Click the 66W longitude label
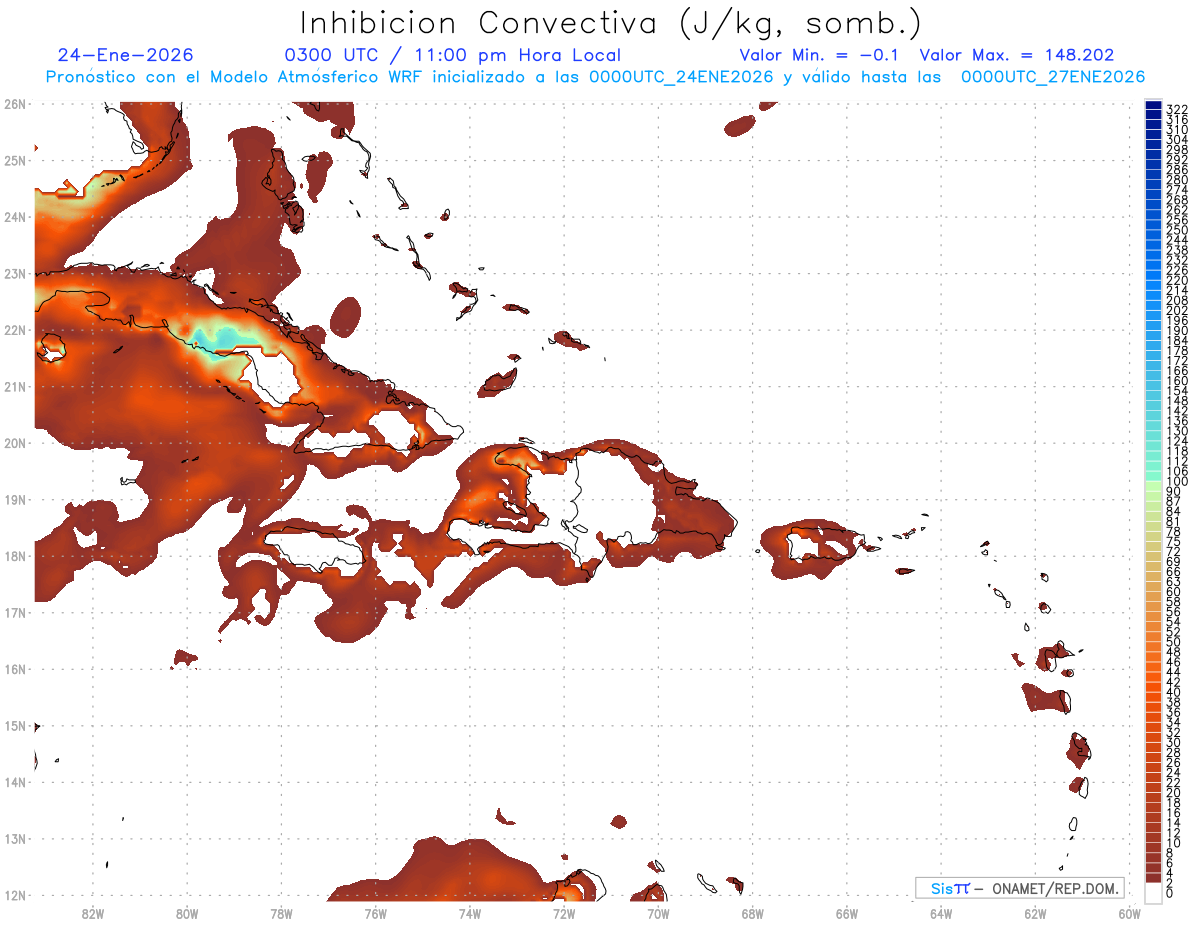 pyautogui.click(x=847, y=913)
